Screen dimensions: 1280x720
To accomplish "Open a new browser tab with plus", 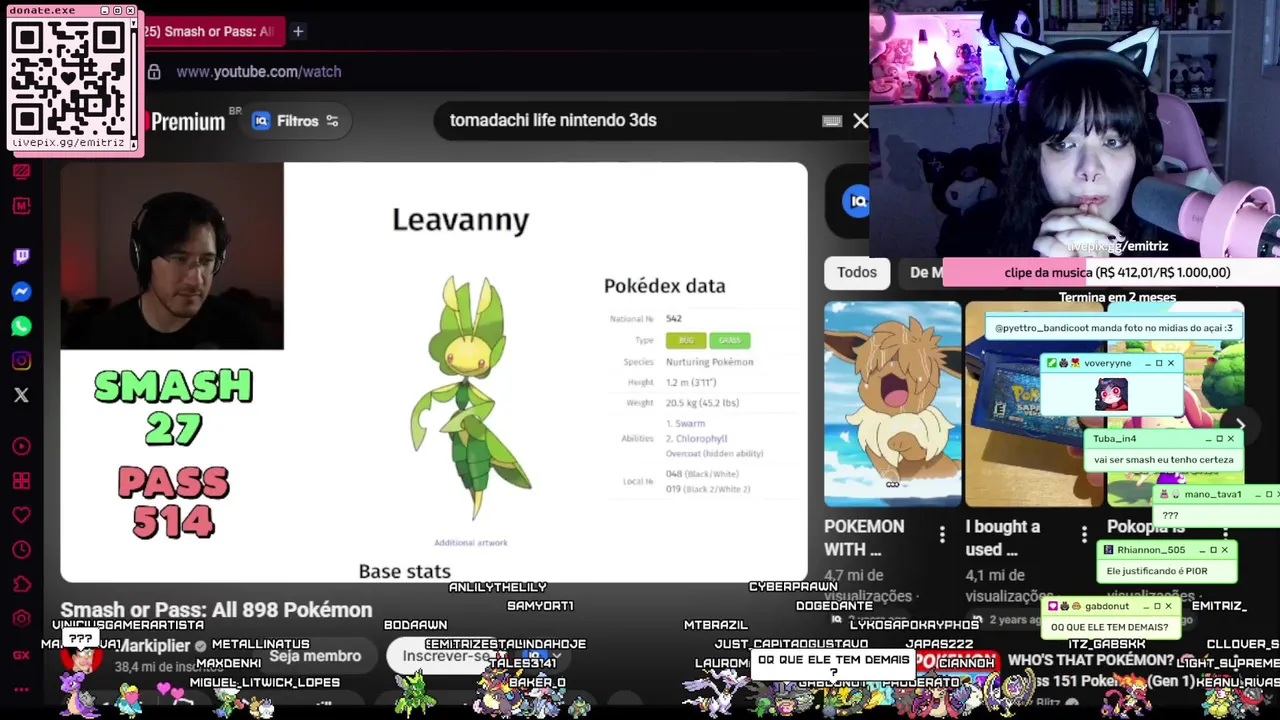I will 298,32.
